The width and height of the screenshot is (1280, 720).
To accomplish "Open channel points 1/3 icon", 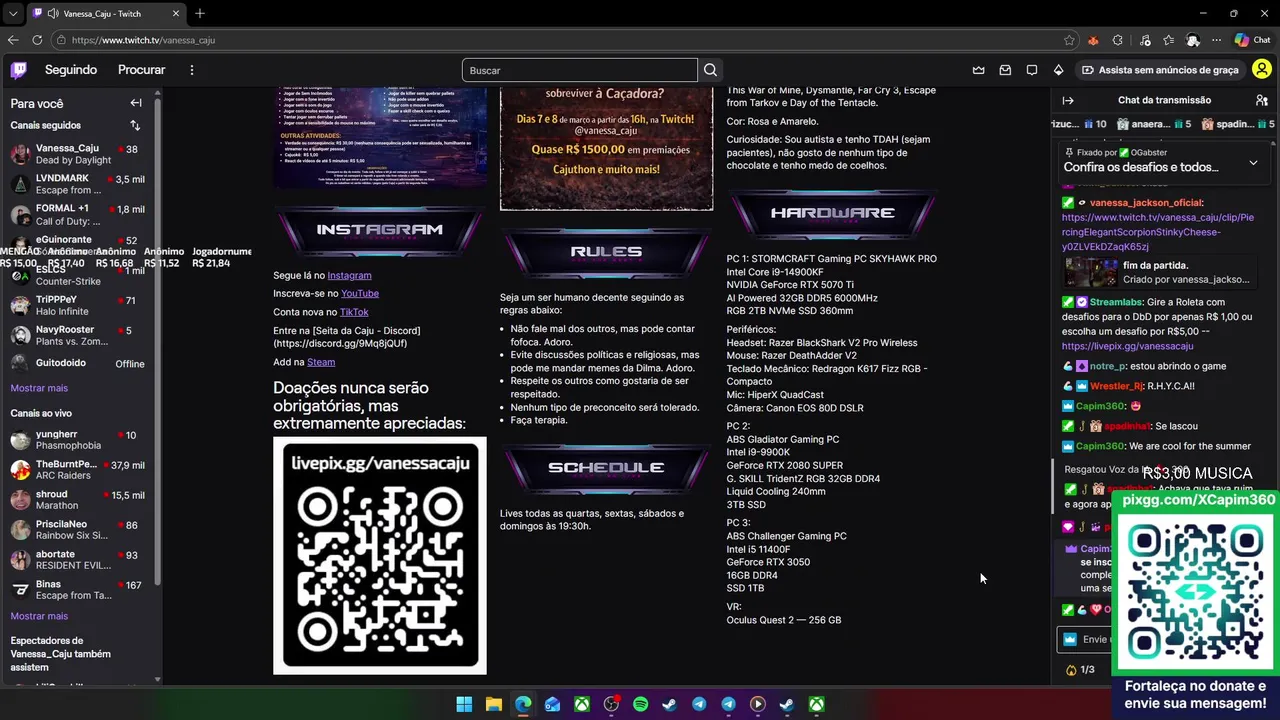I will pos(1080,670).
